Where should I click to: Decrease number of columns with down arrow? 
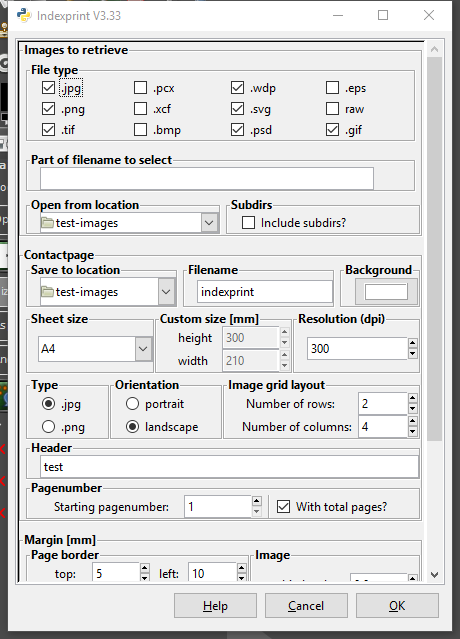pos(413,432)
